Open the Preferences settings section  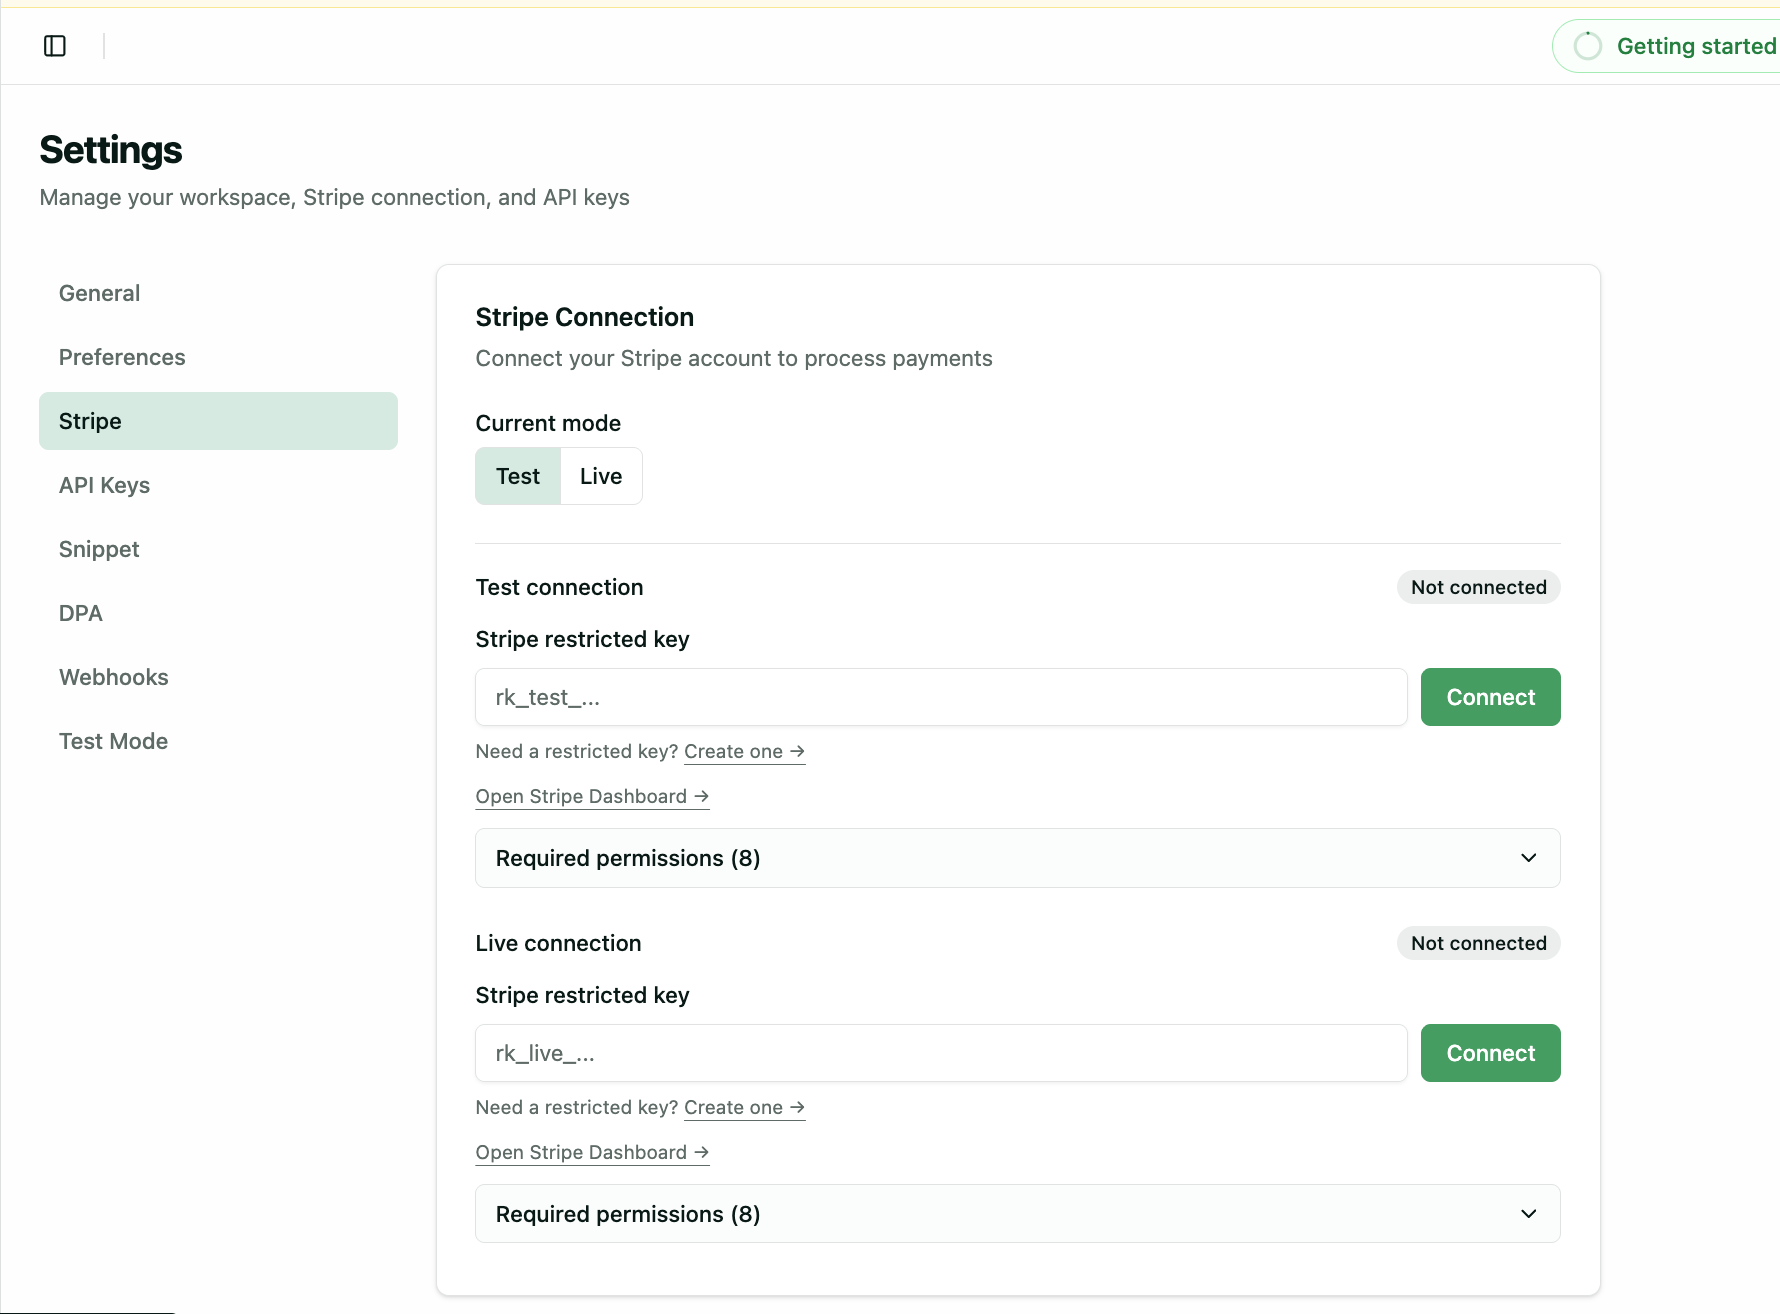(218, 357)
